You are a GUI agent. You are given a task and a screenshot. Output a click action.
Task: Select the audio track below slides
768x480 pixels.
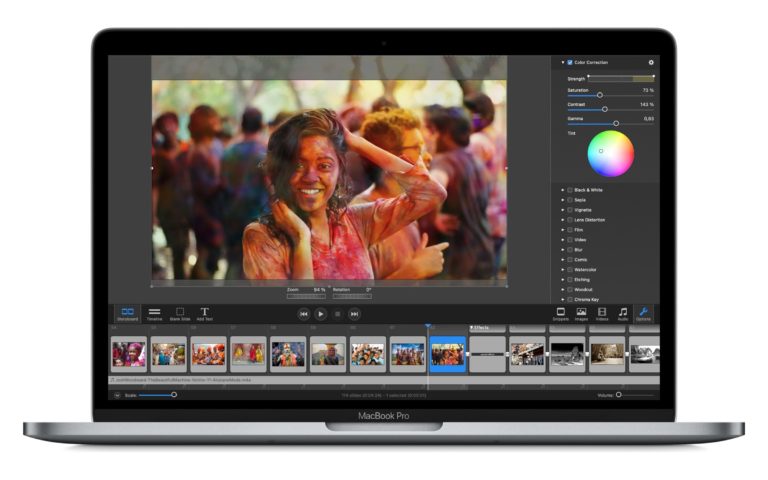pyautogui.click(x=384, y=380)
